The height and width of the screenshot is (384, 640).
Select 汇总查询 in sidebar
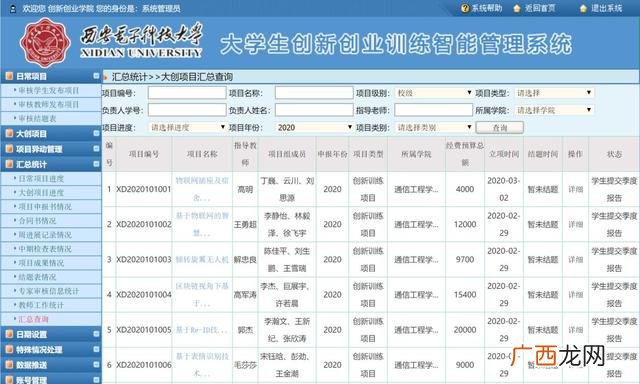[33, 319]
